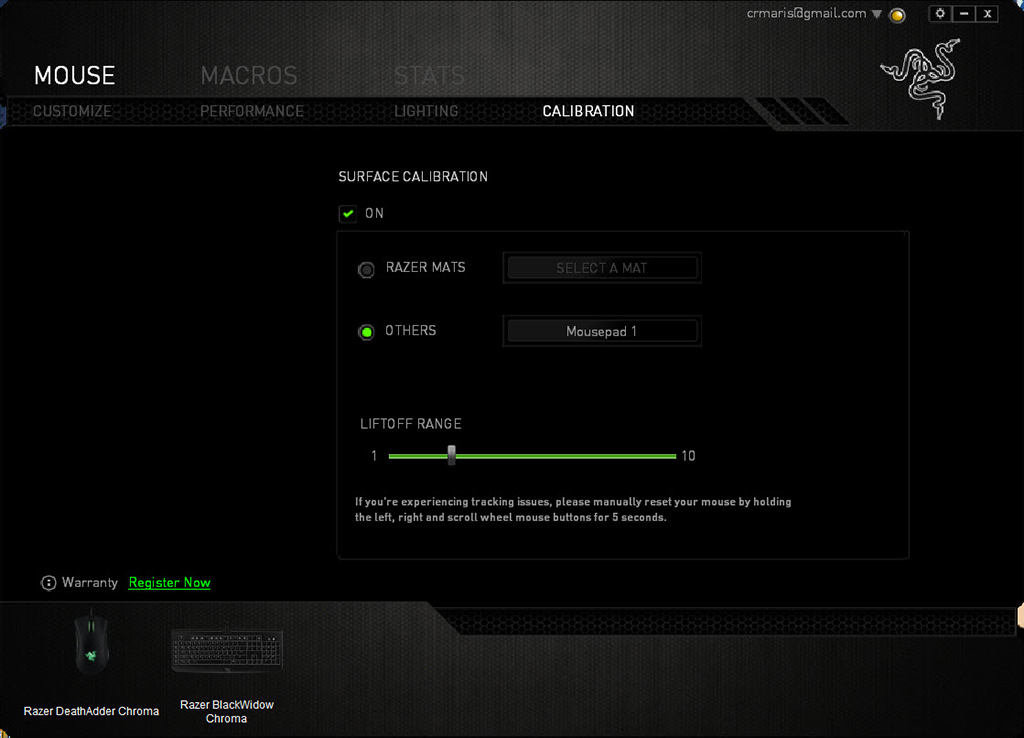Viewport: 1024px width, 738px height.
Task: Click the crmaris@gmail.com account name
Action: (x=806, y=14)
